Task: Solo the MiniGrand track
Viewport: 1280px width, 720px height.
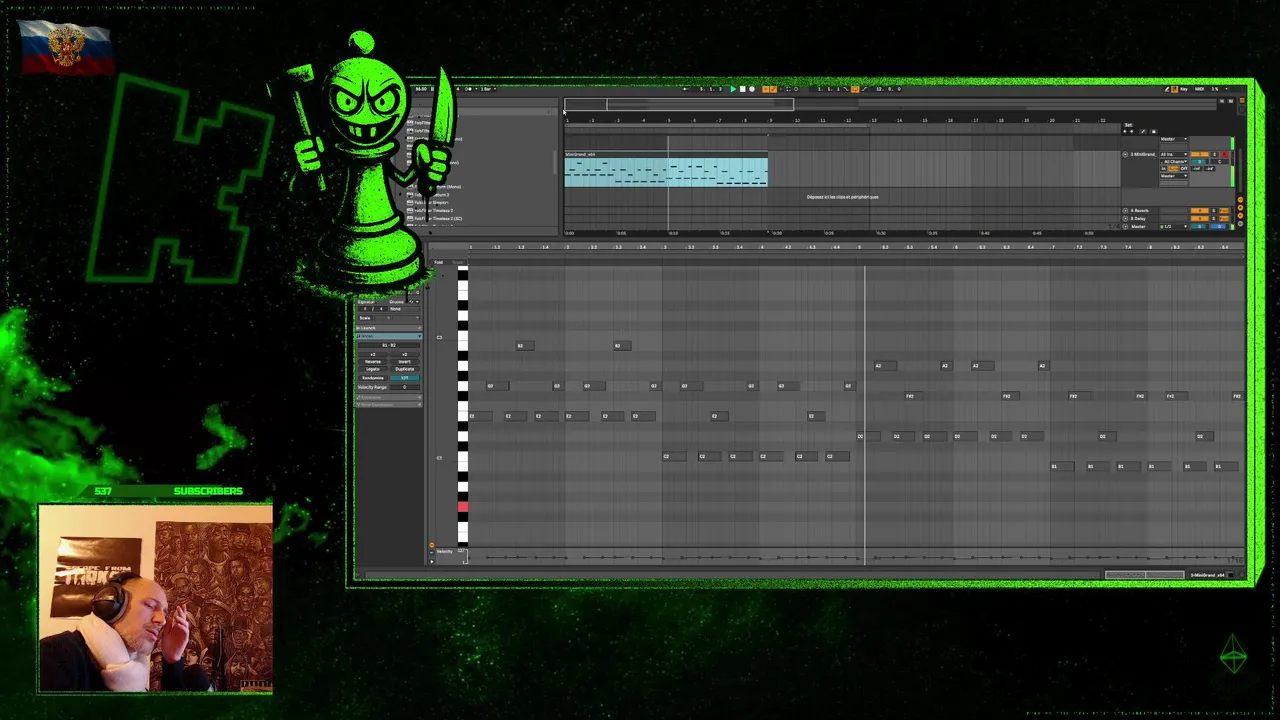Action: click(1214, 154)
